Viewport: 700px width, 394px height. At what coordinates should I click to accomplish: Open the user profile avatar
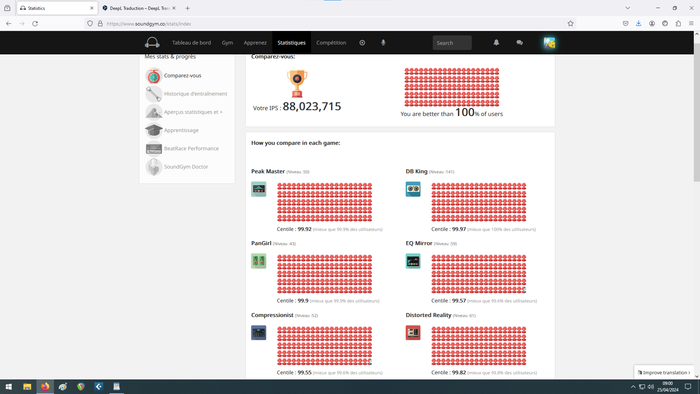pyautogui.click(x=549, y=43)
